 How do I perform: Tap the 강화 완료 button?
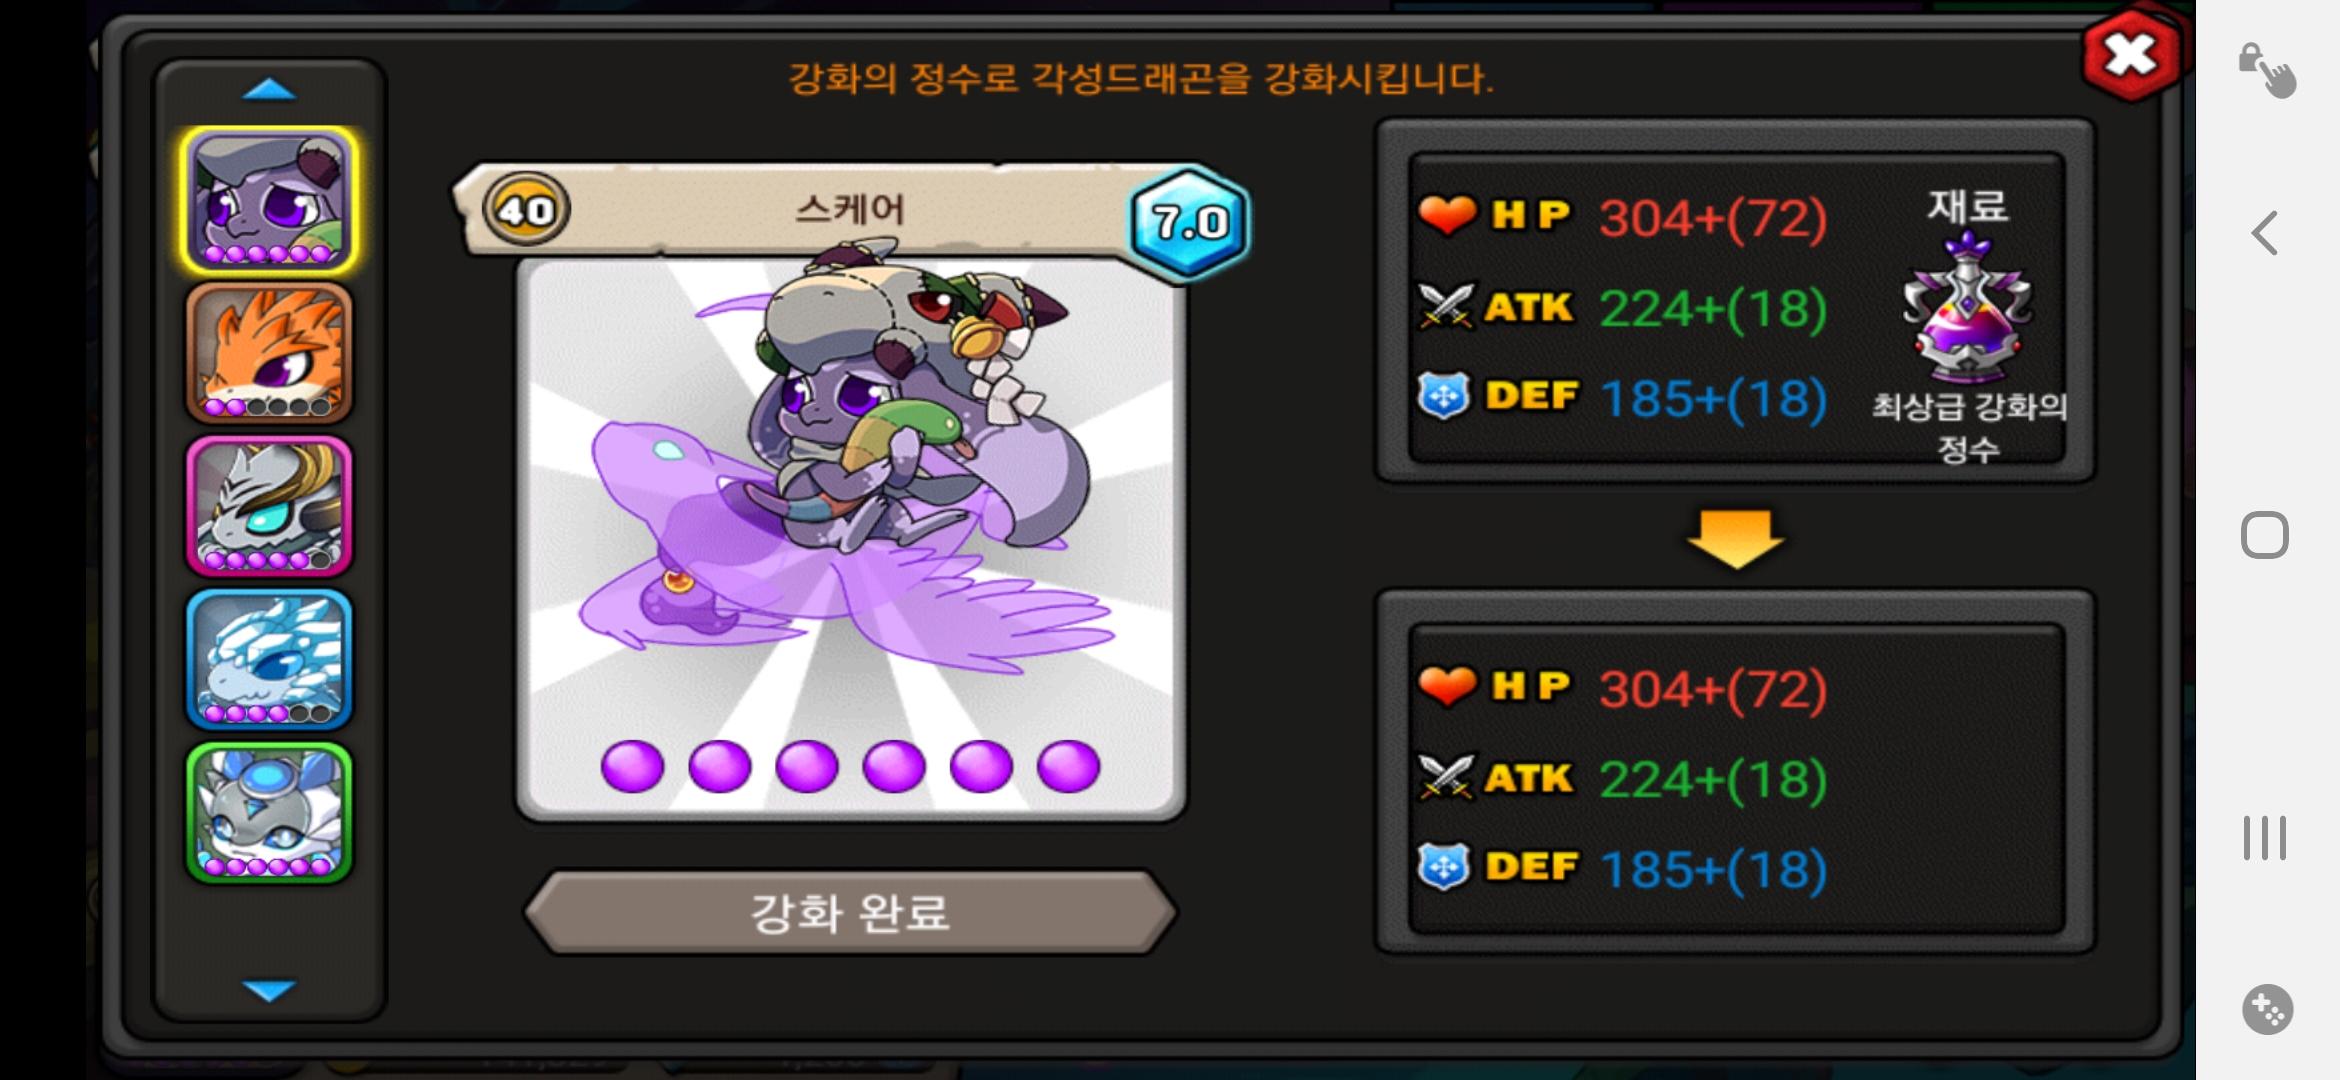tap(850, 912)
